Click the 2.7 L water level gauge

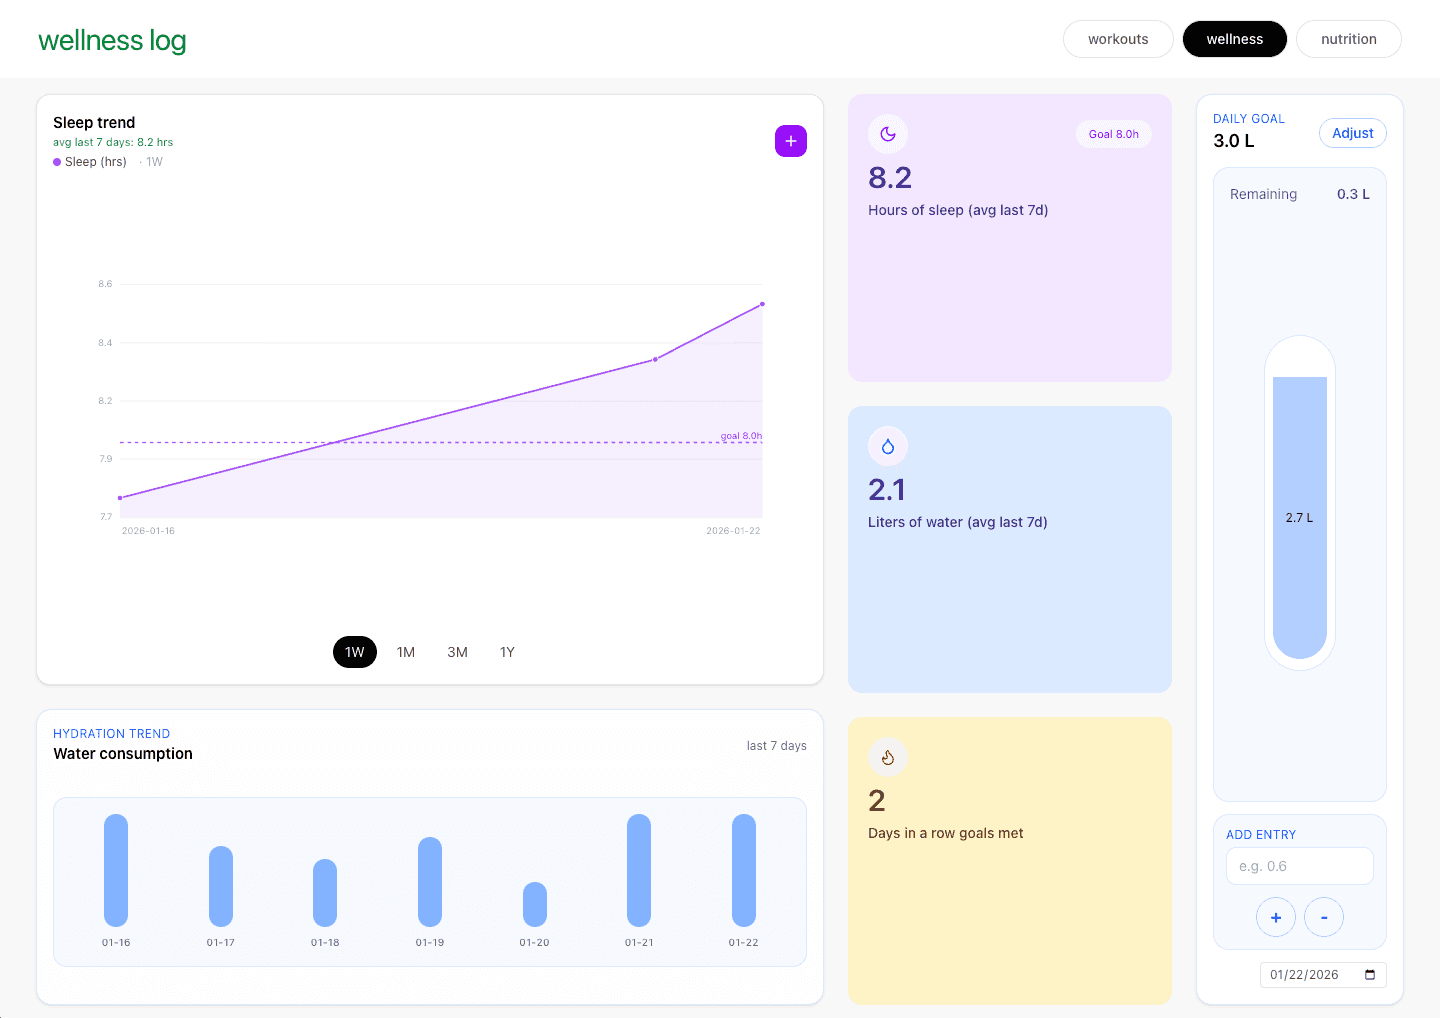[1299, 517]
